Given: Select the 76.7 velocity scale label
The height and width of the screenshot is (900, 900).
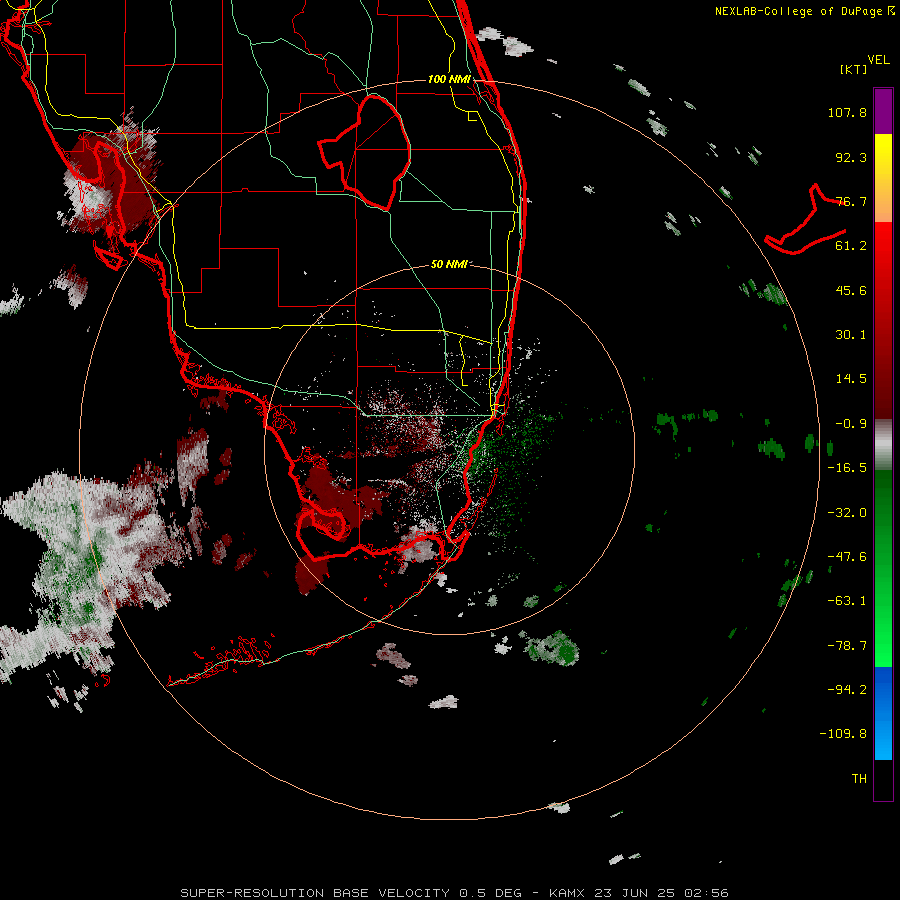Looking at the screenshot, I should [x=851, y=201].
